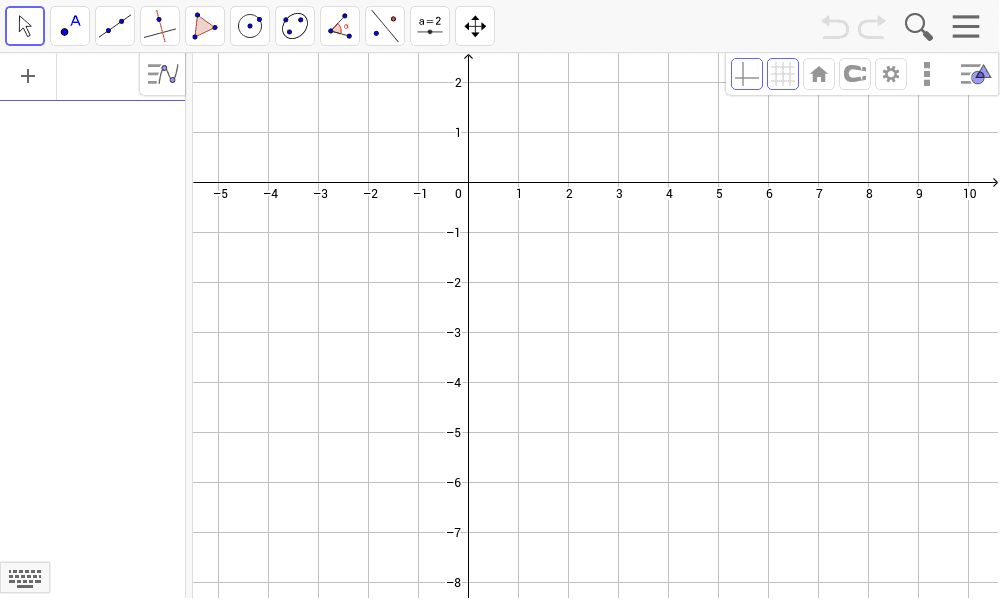Open graphics settings gear
The width and height of the screenshot is (1000, 600).
[x=891, y=75]
